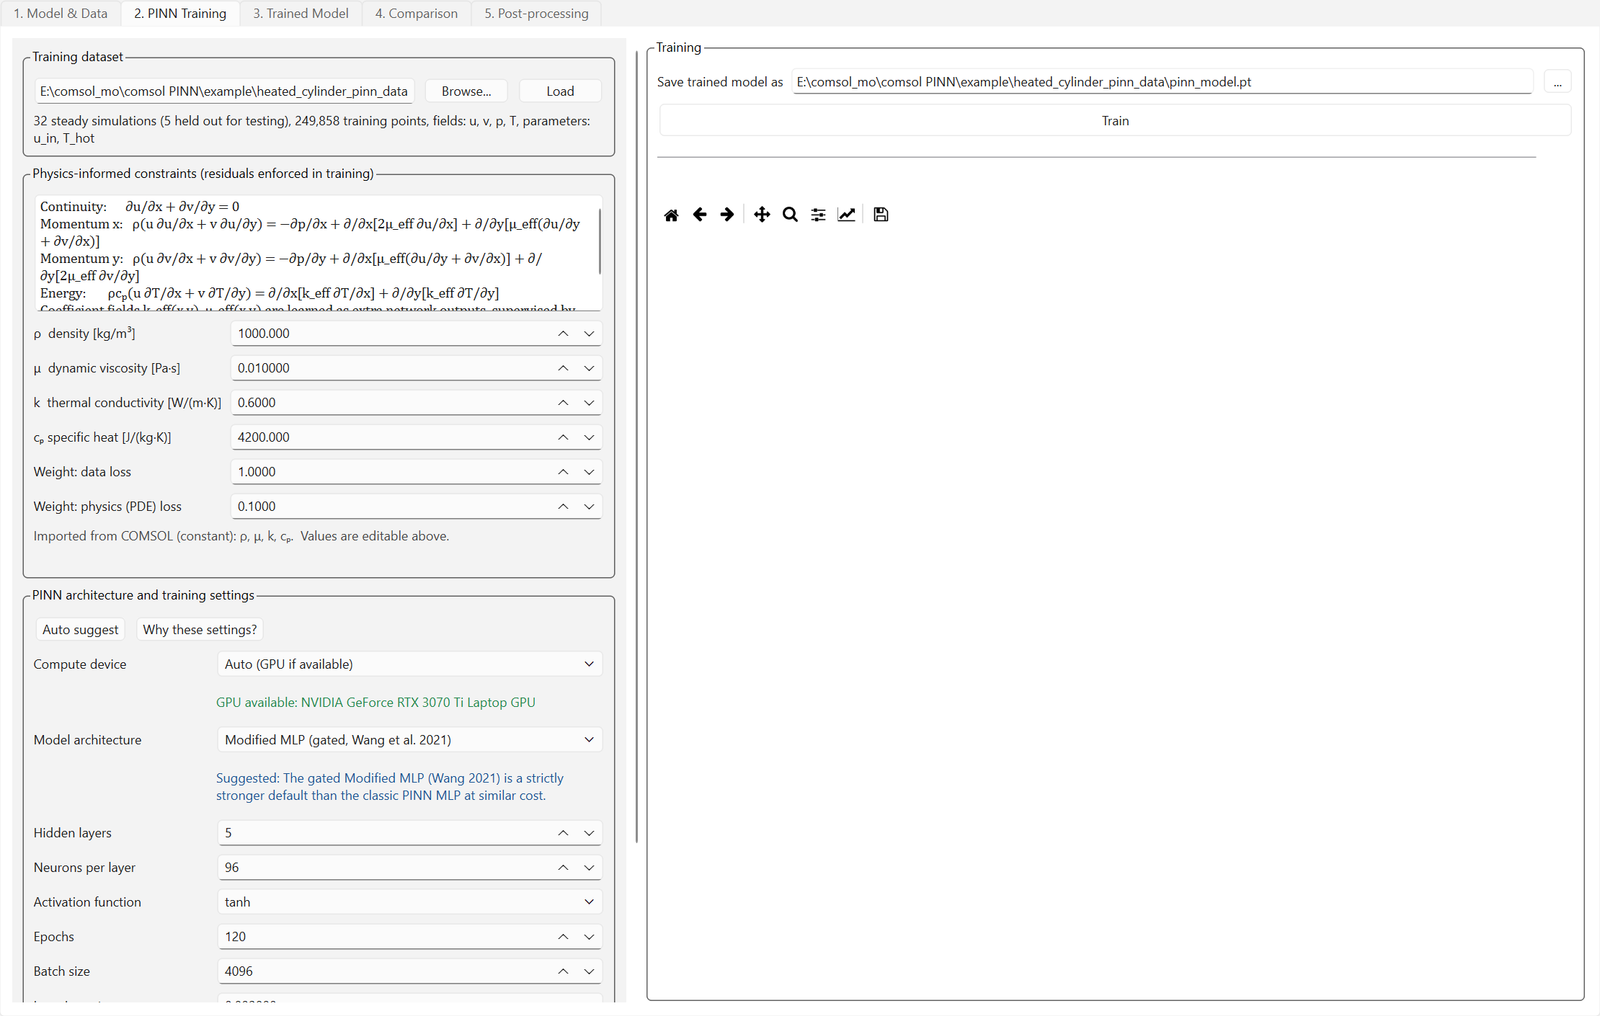This screenshot has width=1600, height=1016.
Task: Save the figure with floppy icon
Action: 881,215
